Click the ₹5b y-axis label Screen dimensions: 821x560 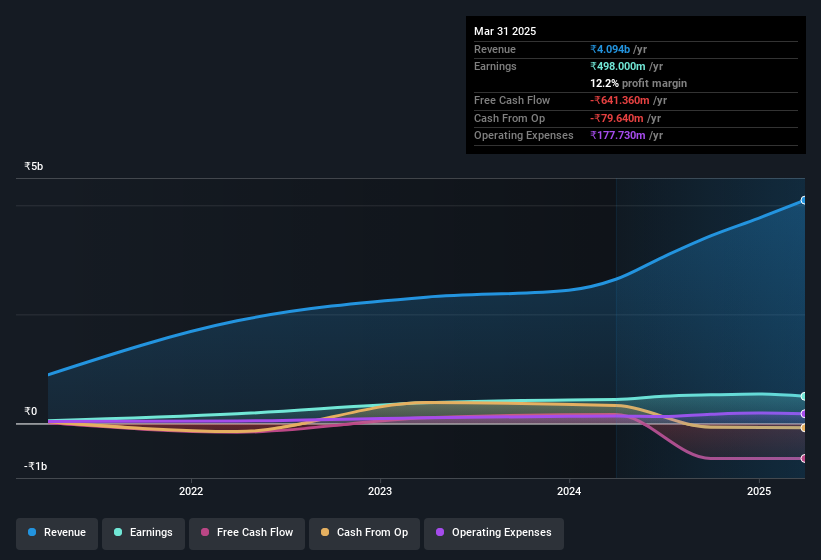34,166
